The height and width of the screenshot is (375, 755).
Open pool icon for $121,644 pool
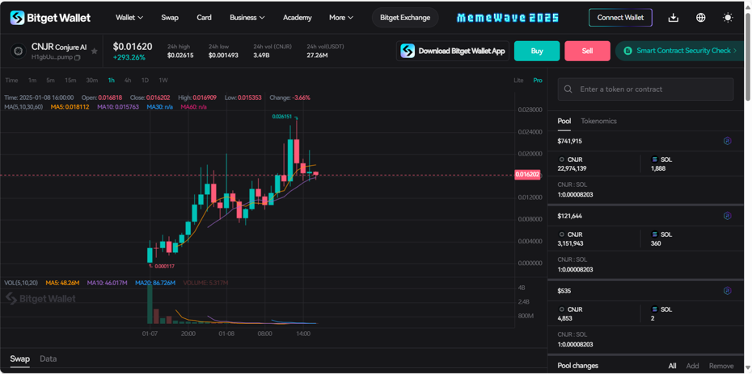[x=728, y=216]
